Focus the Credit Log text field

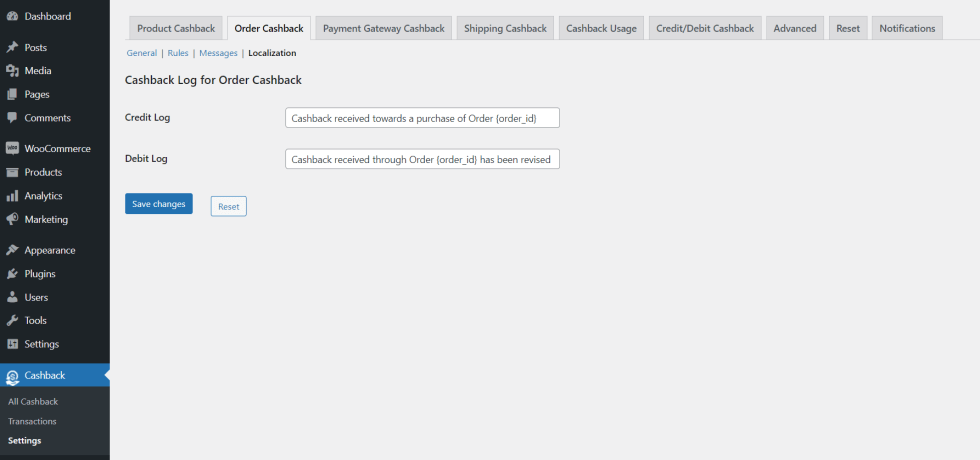[x=422, y=118]
